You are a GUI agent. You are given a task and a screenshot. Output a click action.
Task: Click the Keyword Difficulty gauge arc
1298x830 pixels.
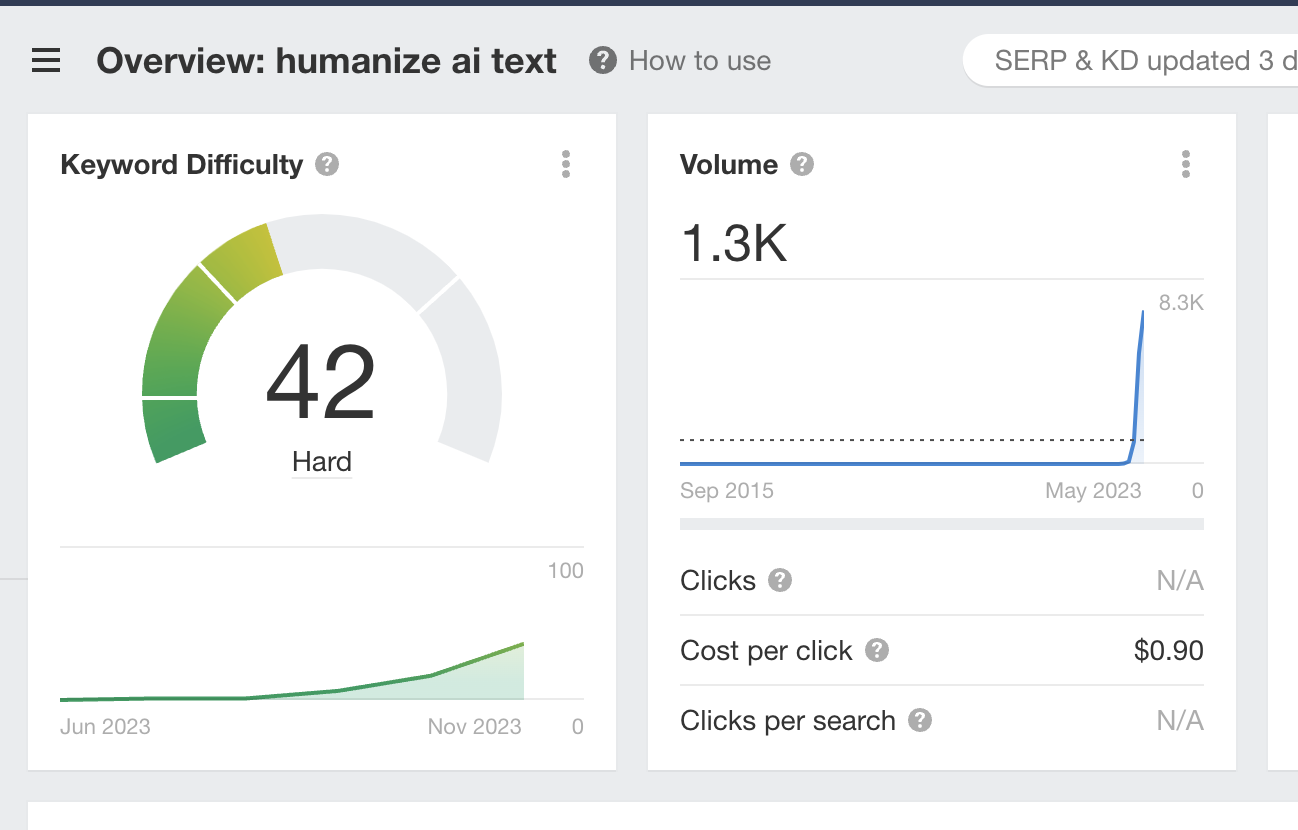tap(176, 340)
